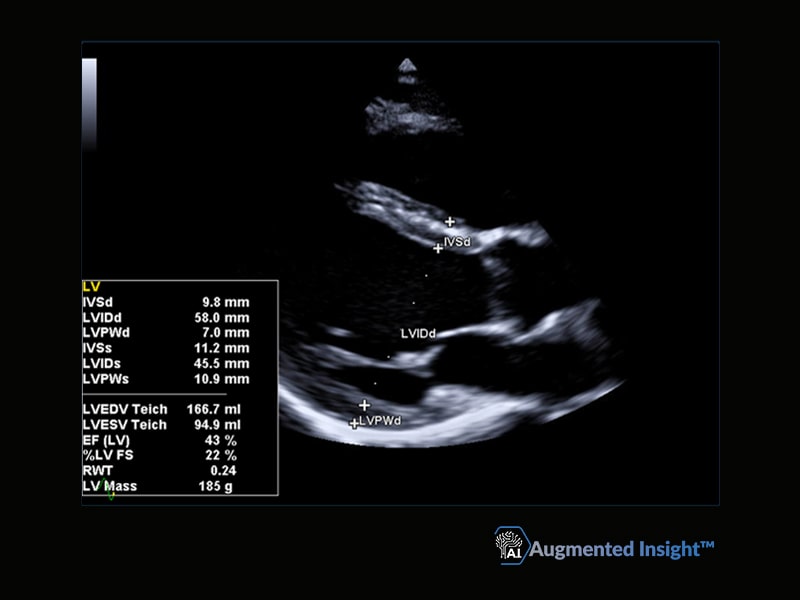Select the LVIDs 45.5 mm row
Screen dimensions: 800x600
coord(166,363)
